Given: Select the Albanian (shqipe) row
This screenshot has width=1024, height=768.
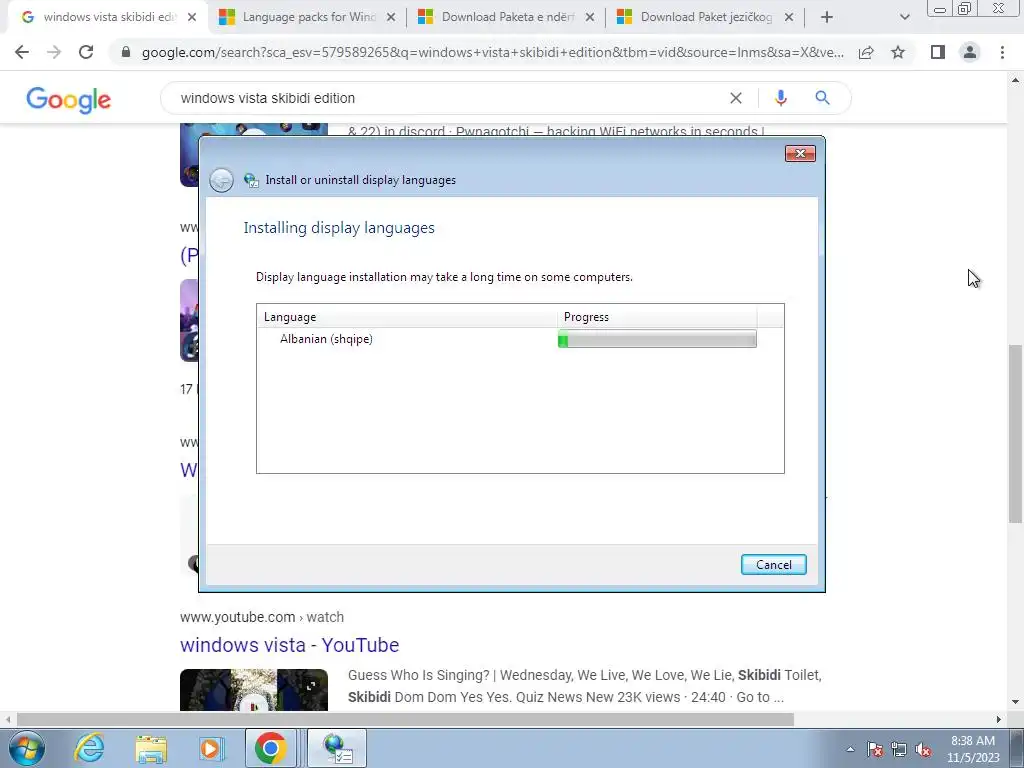Looking at the screenshot, I should pyautogui.click(x=520, y=339).
